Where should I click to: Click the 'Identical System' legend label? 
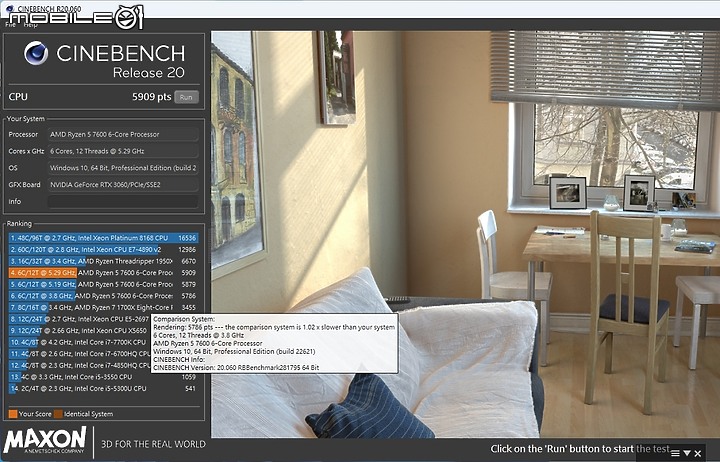(x=88, y=414)
